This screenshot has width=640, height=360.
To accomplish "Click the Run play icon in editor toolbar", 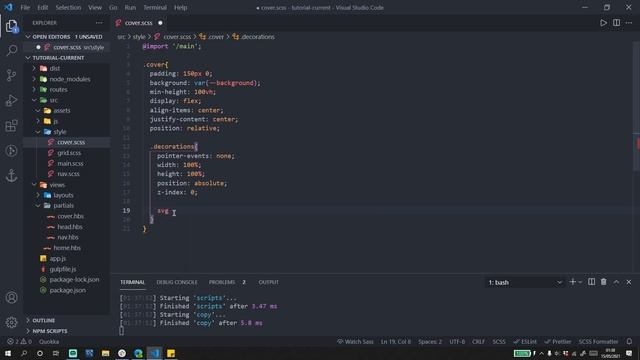I will tap(603, 23).
